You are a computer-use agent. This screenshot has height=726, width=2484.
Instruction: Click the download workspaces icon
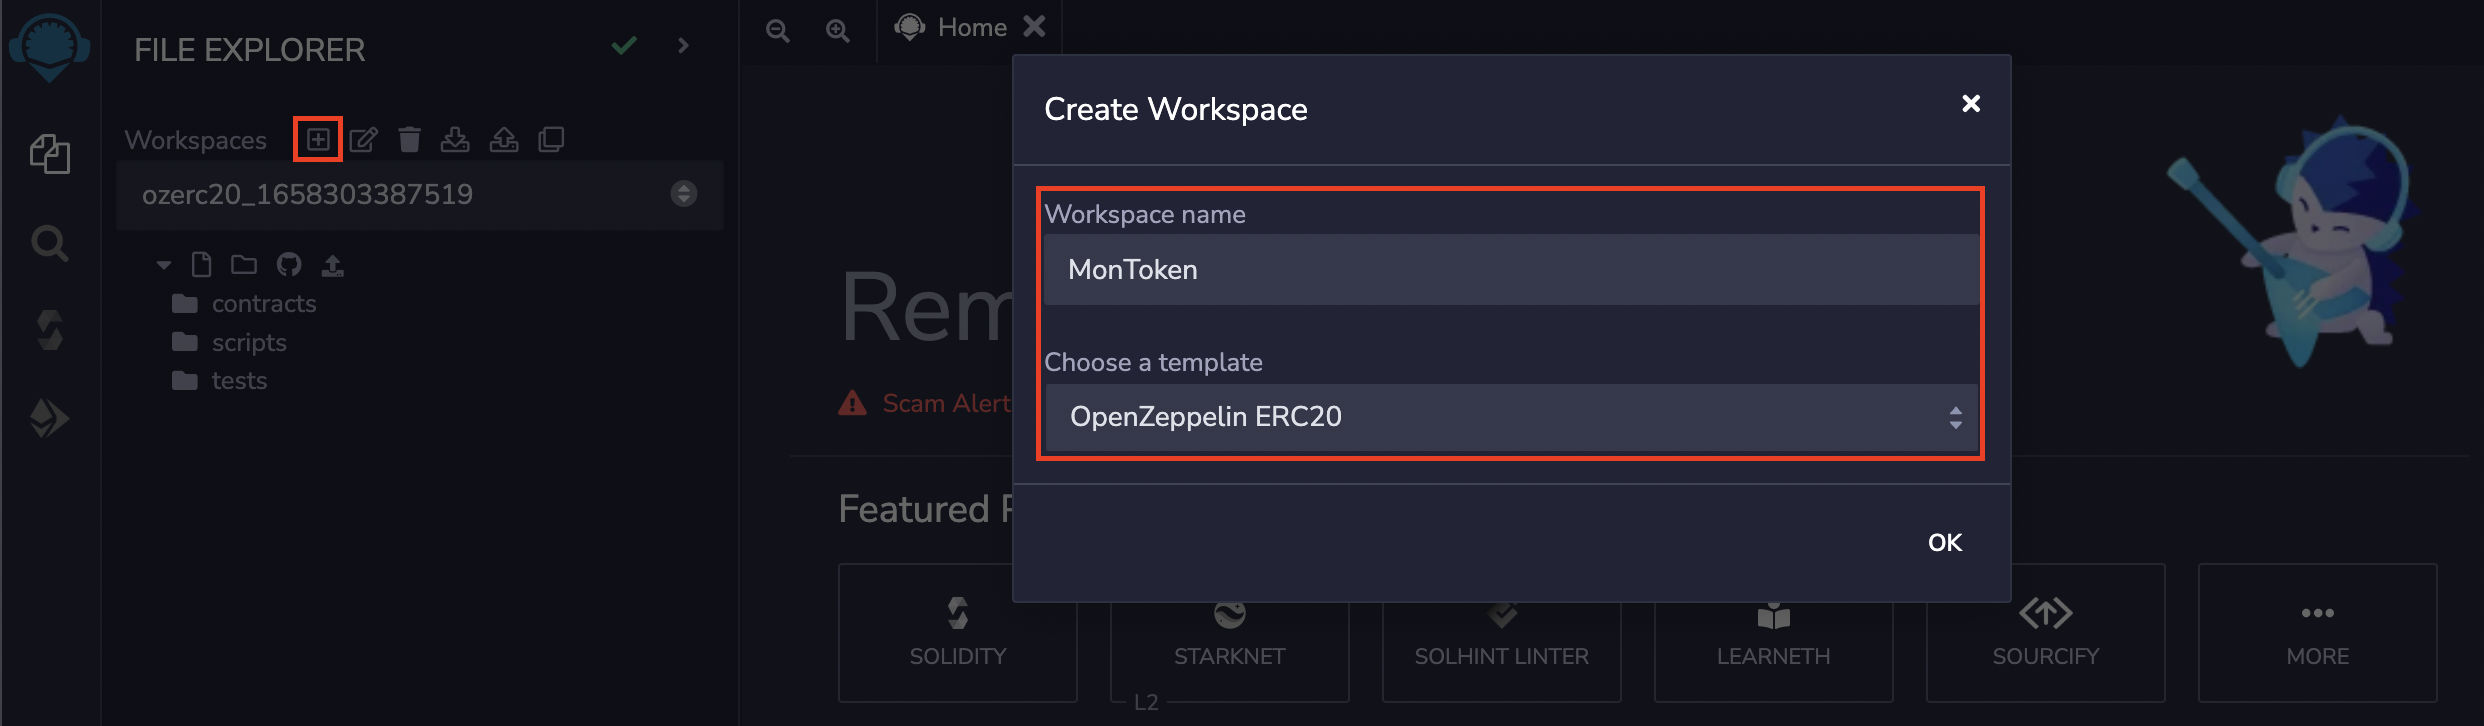coord(455,139)
